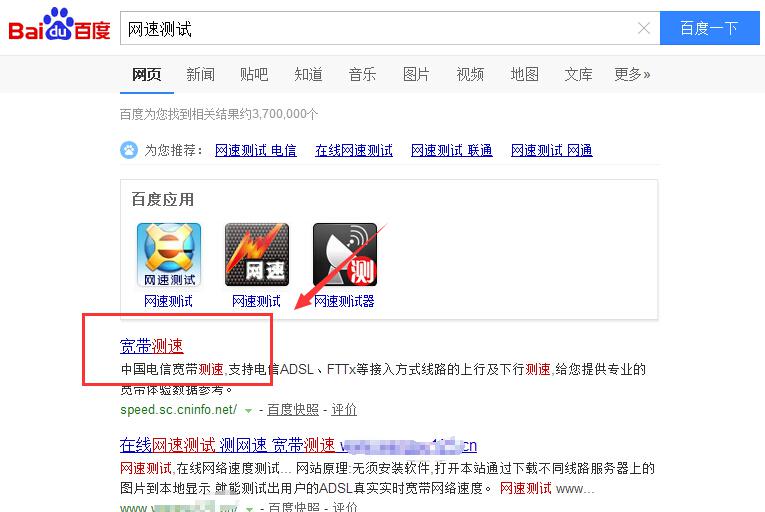The width and height of the screenshot is (765, 512).
Task: Open the 视频 tab
Action: (x=470, y=74)
